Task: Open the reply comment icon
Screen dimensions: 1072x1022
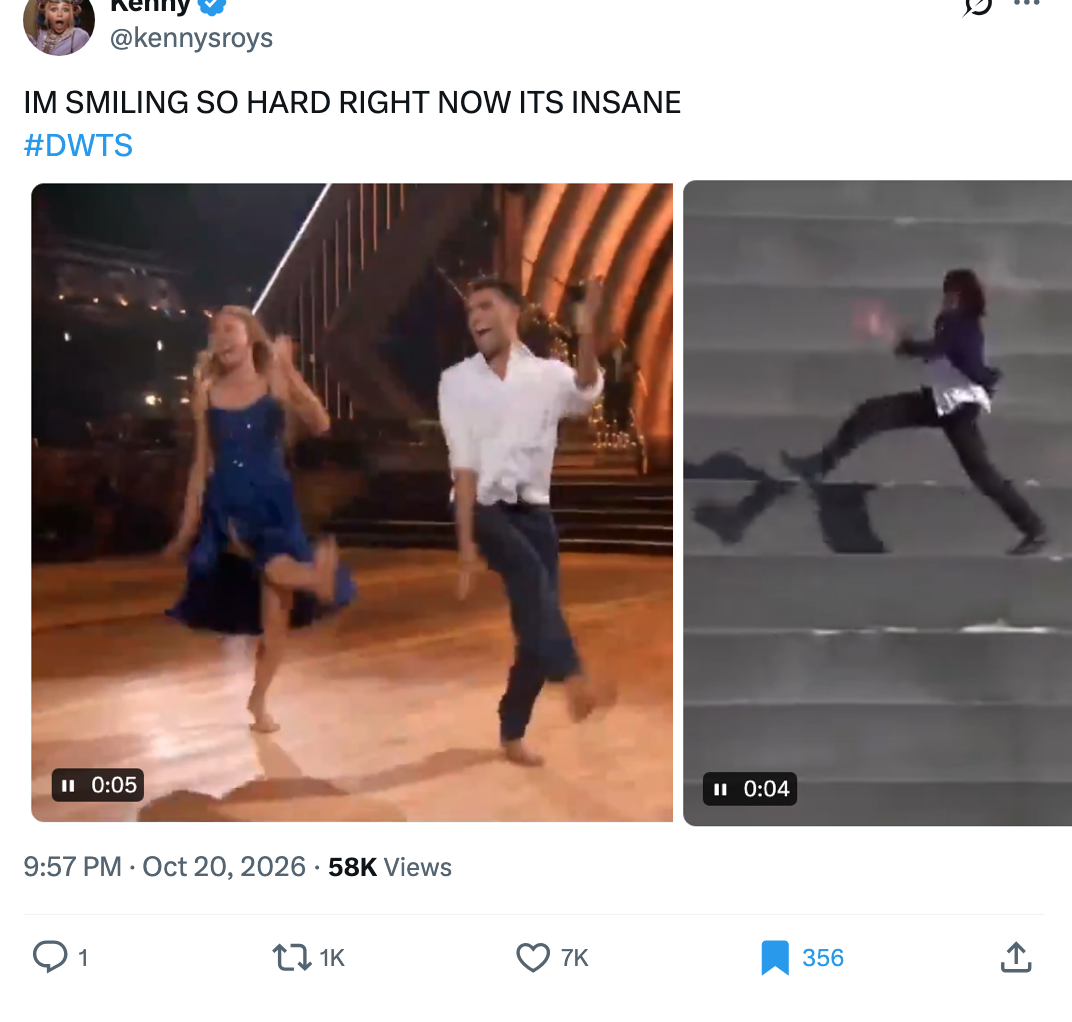Action: 51,956
